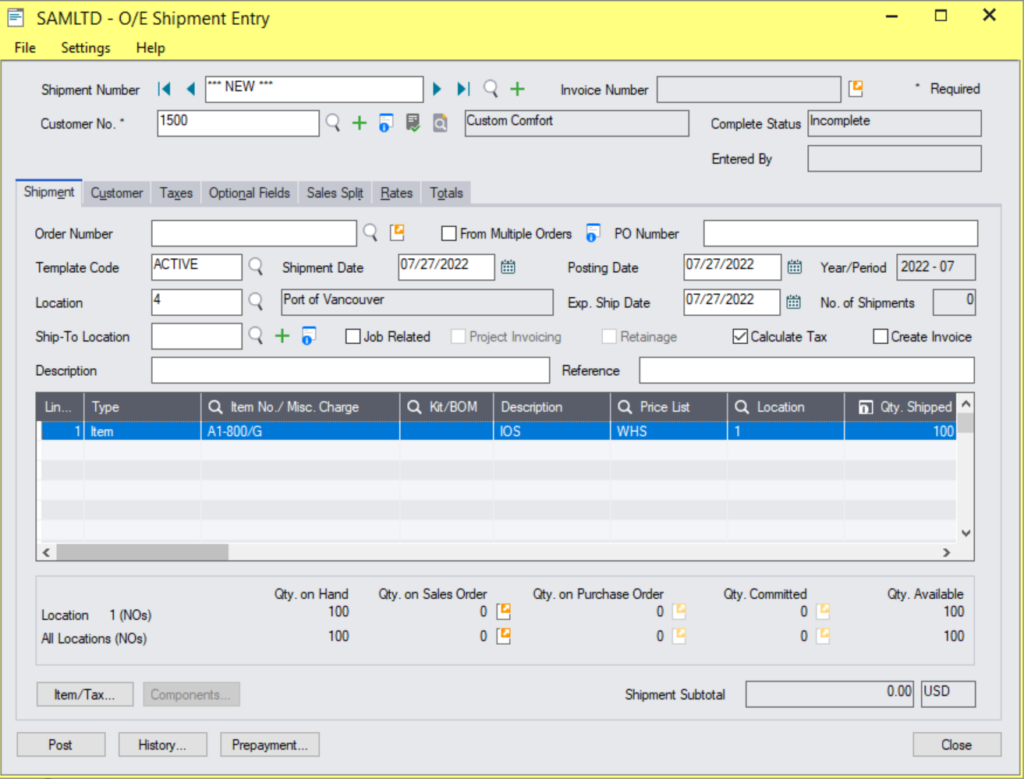The height and width of the screenshot is (779, 1024).
Task: Open customer inquiry icon
Action: (x=440, y=123)
